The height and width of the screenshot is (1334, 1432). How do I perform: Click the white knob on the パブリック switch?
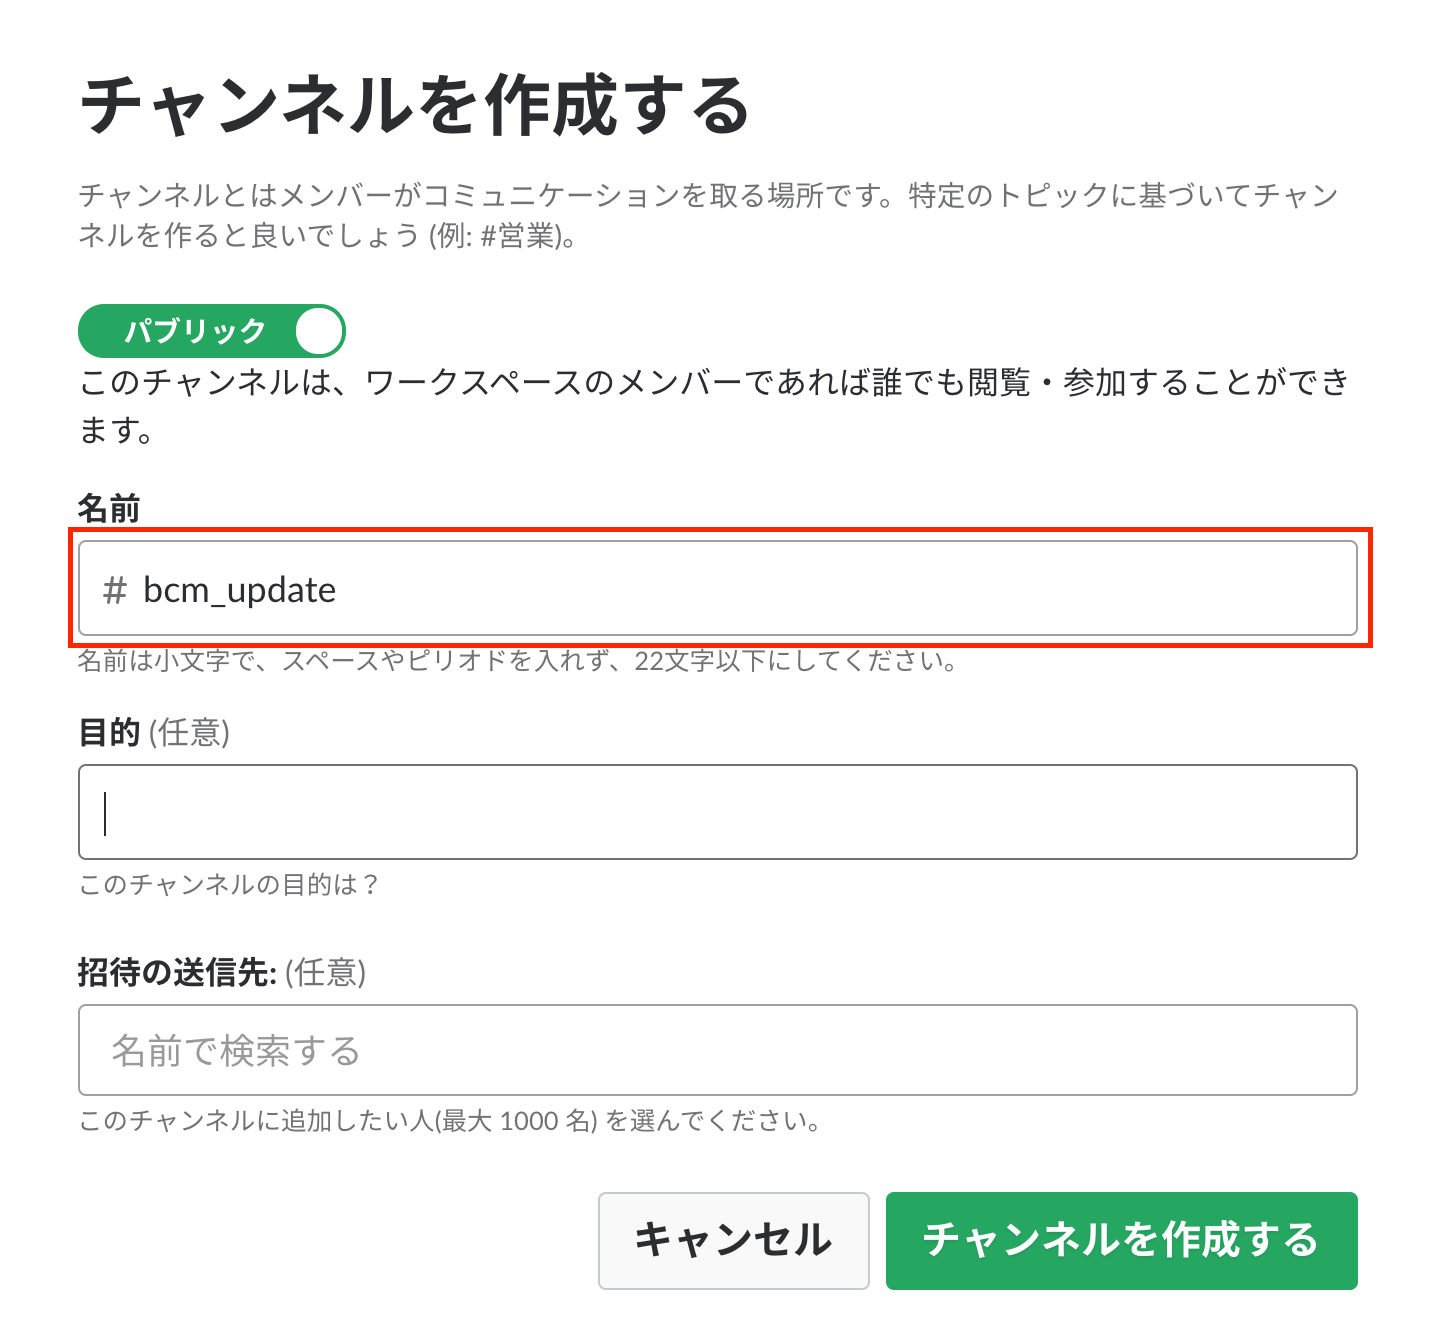coord(319,331)
